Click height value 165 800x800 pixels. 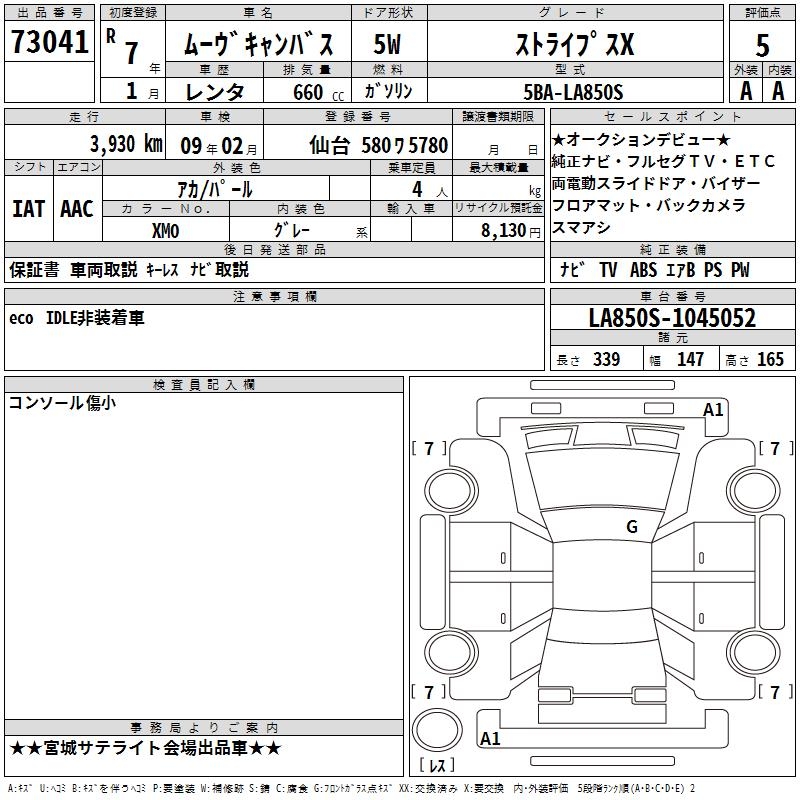[x=770, y=359]
